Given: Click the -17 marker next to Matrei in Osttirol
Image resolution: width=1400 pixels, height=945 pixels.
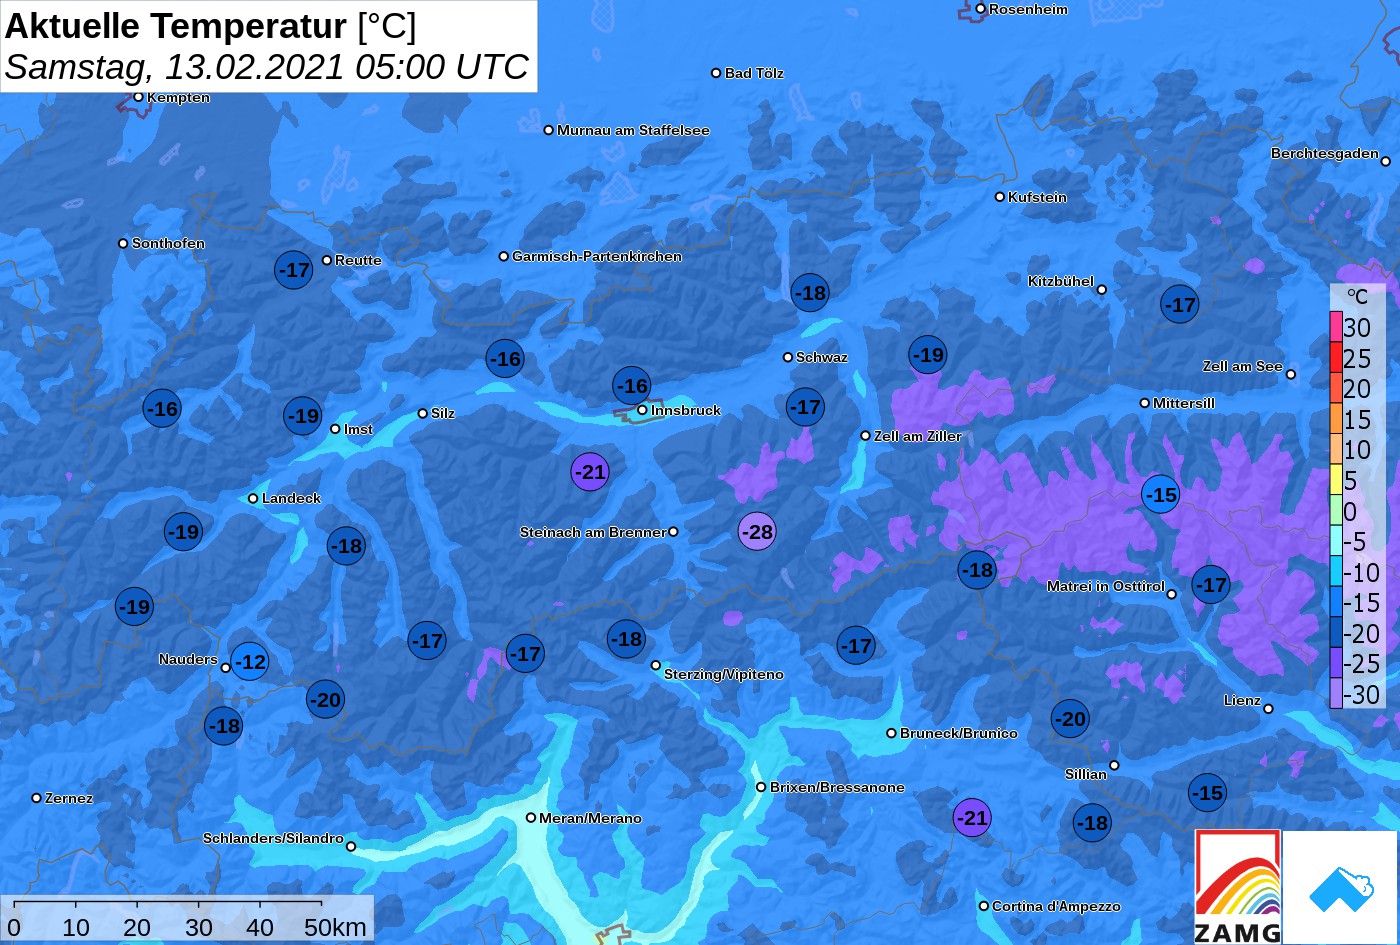Looking at the screenshot, I should tap(1211, 584).
